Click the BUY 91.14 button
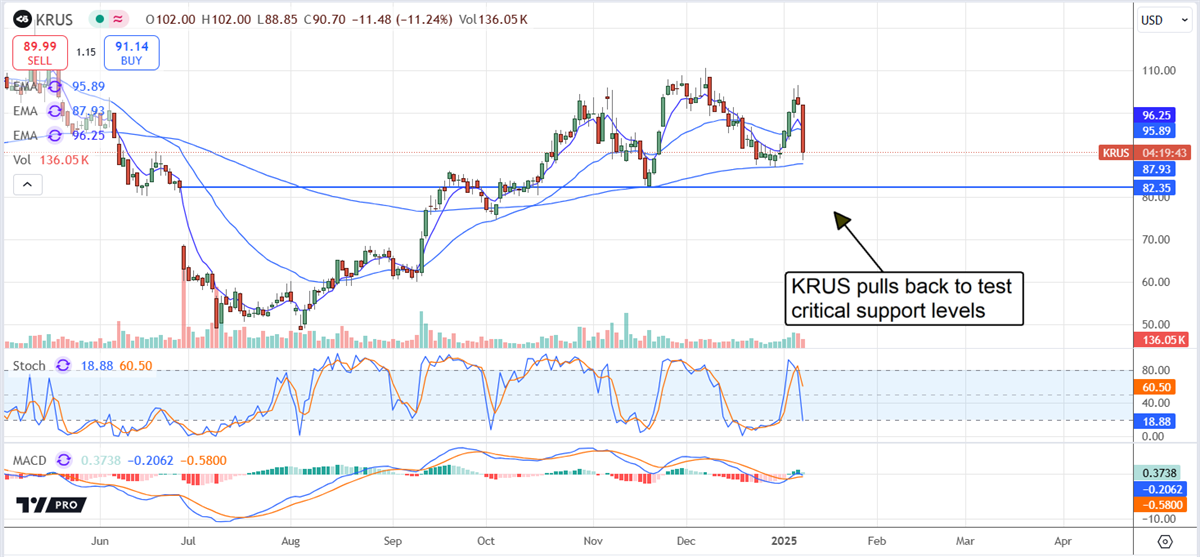Screen dimensions: 1200x557 click(132, 51)
